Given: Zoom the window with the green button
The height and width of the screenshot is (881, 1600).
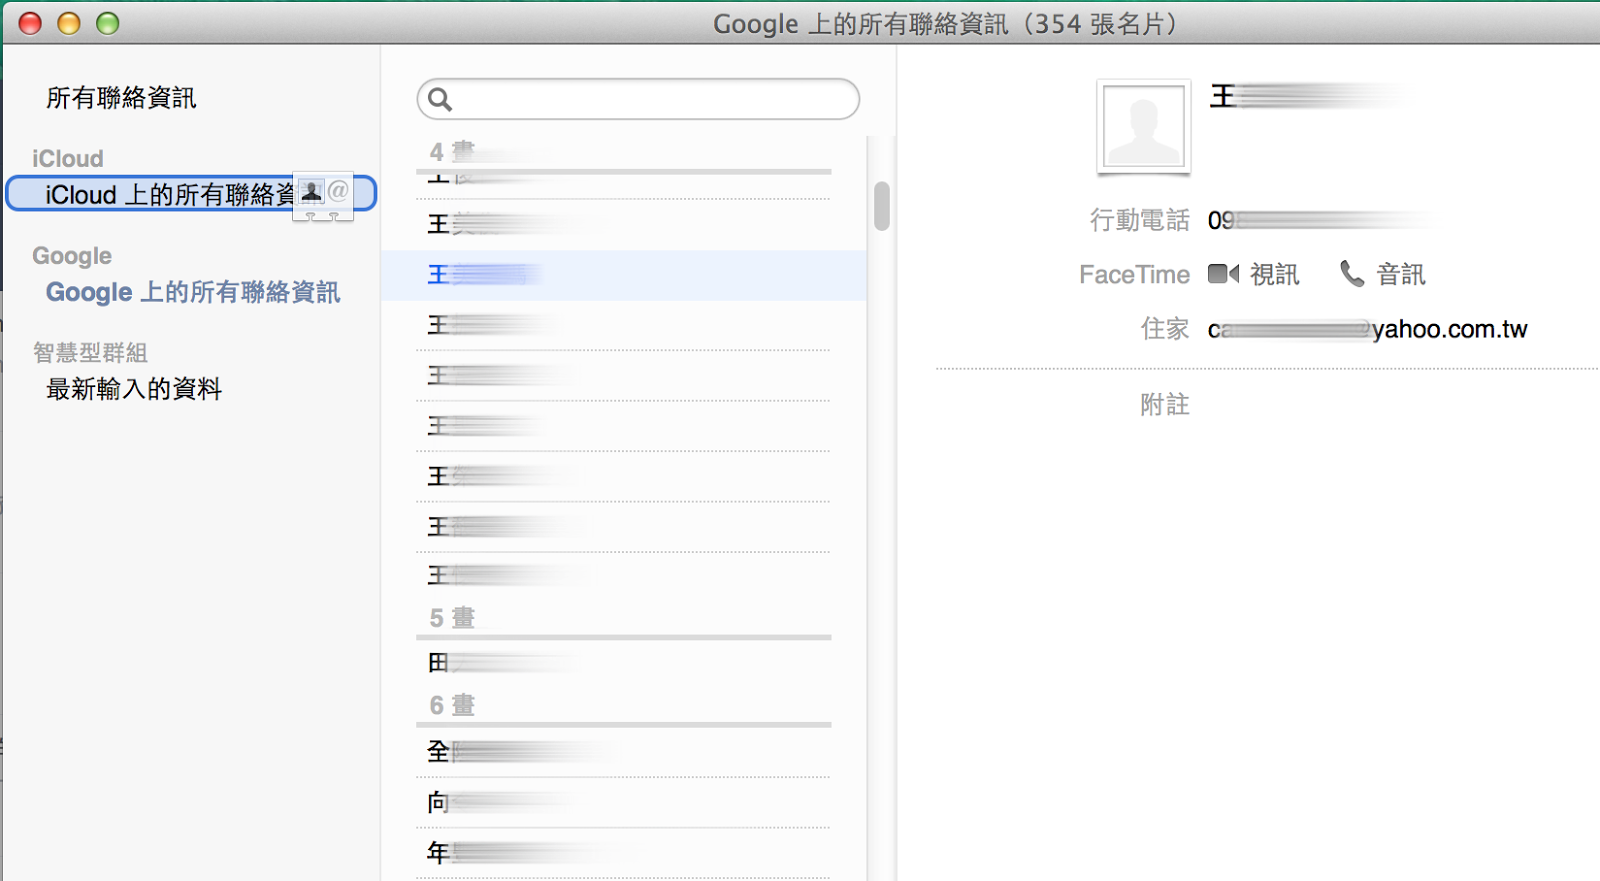Looking at the screenshot, I should 107,23.
